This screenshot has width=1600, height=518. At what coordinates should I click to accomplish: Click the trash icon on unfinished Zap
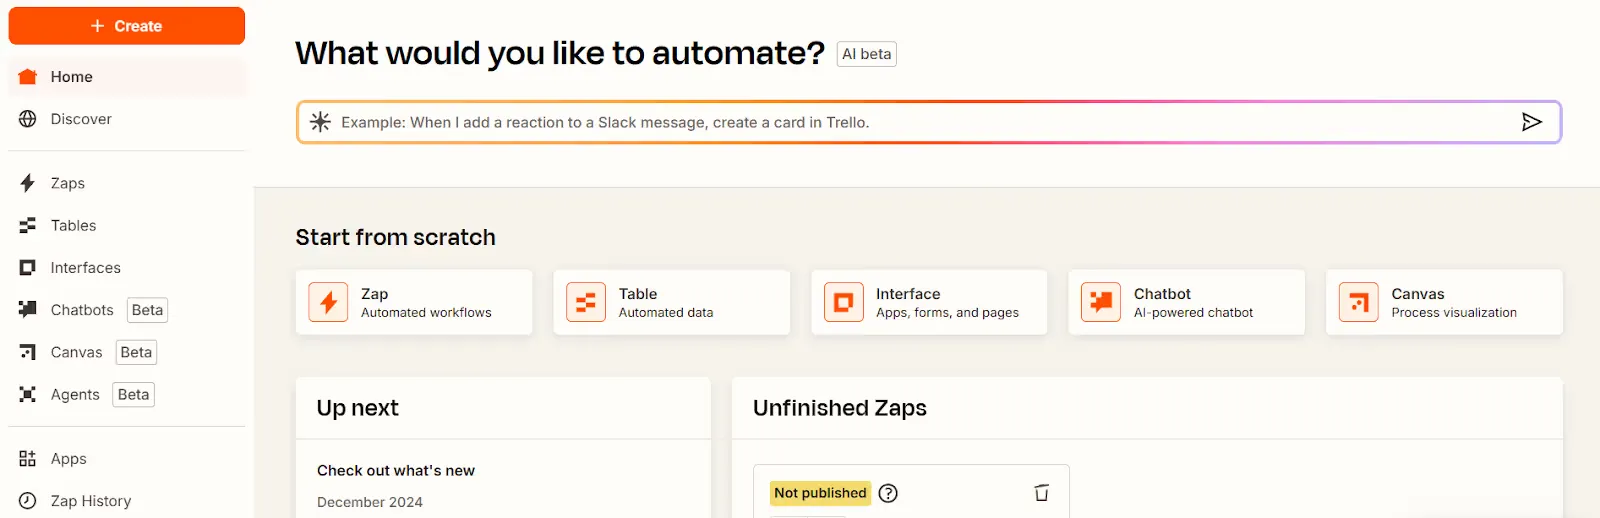pos(1041,493)
